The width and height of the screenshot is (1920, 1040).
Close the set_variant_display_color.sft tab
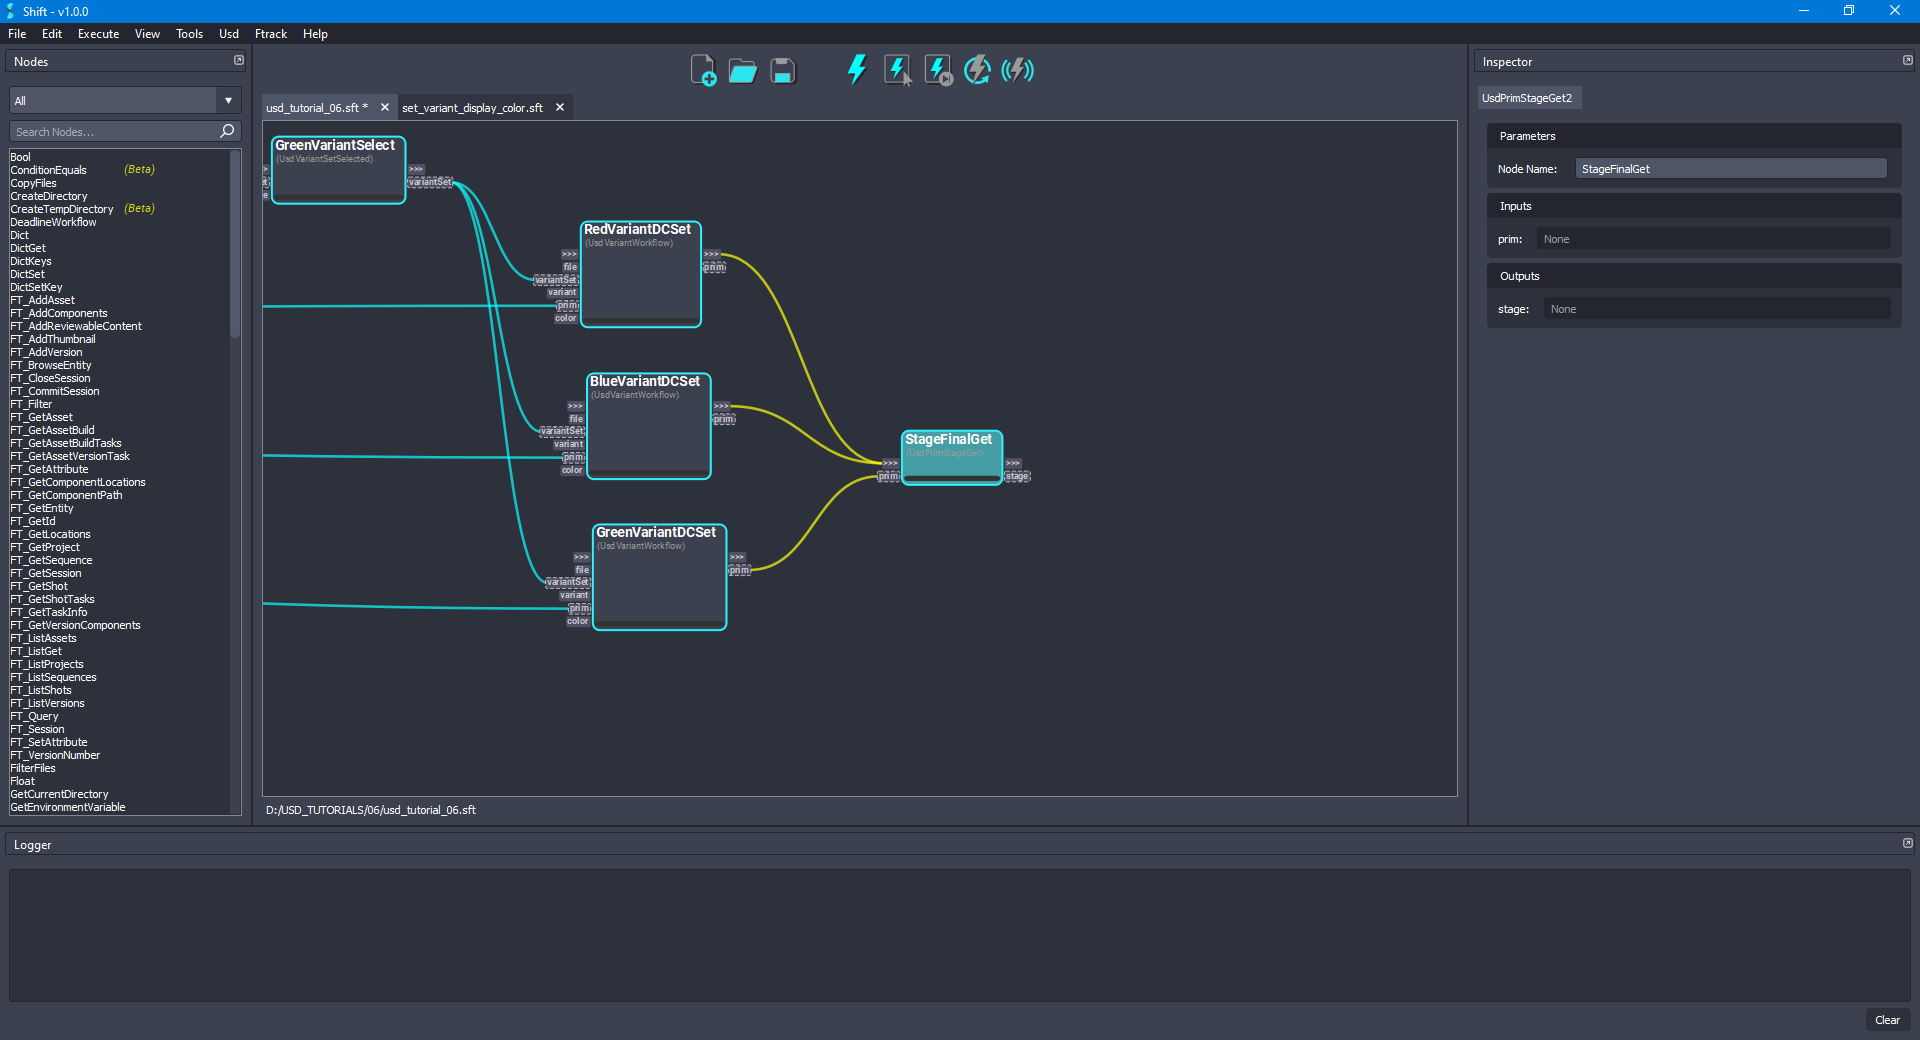(560, 107)
